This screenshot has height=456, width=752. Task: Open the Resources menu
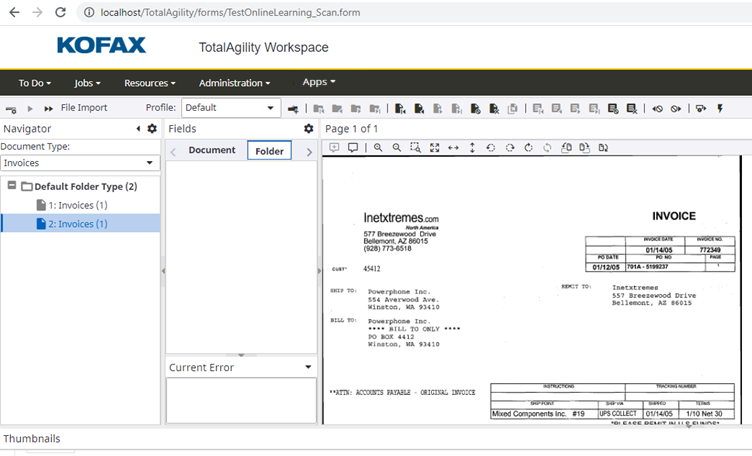(x=149, y=83)
